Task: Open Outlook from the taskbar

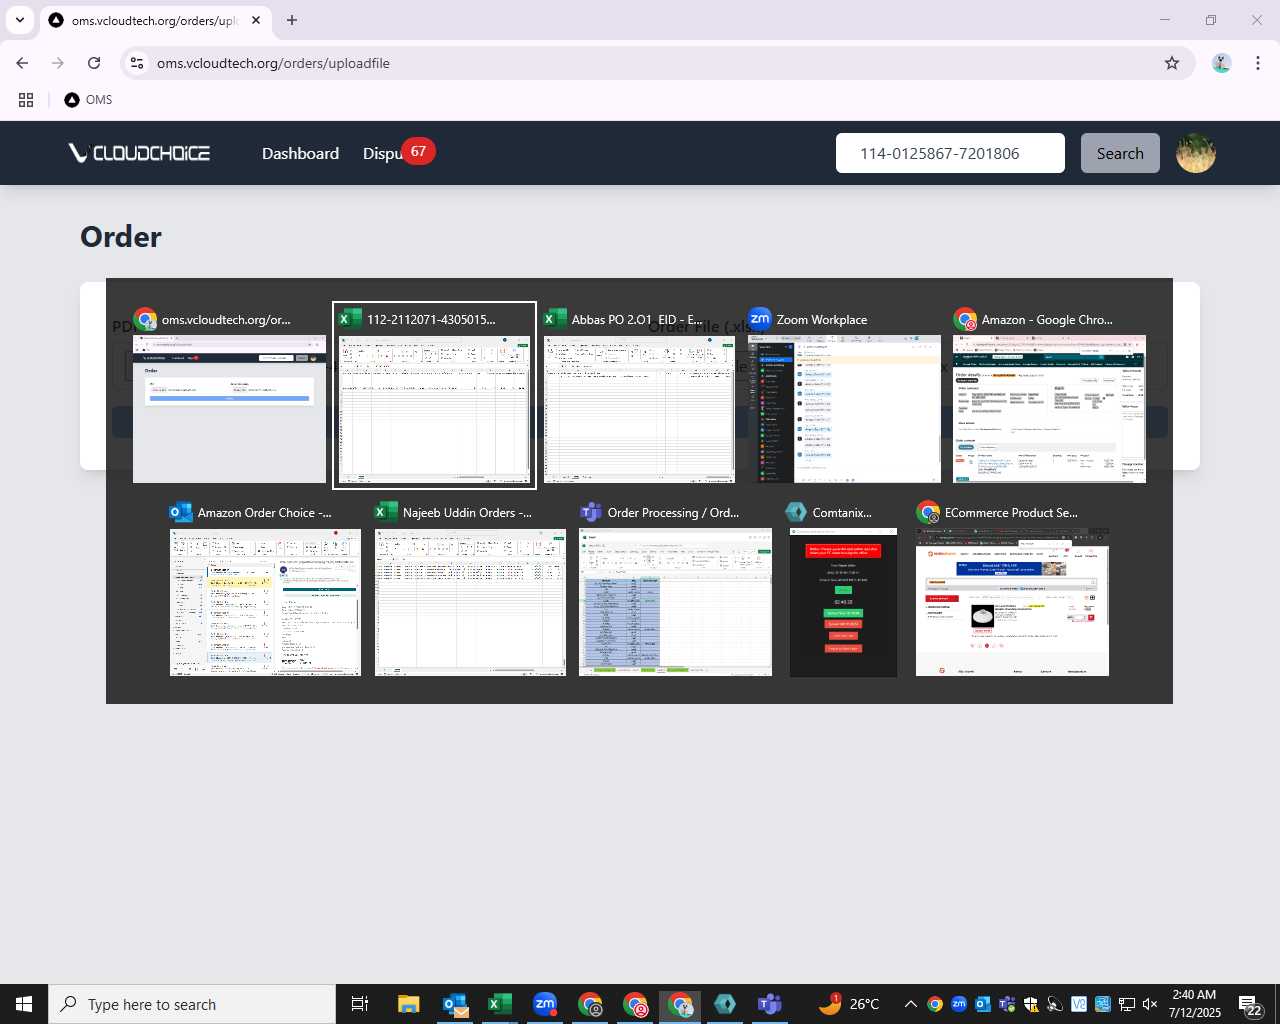Action: click(x=455, y=1004)
